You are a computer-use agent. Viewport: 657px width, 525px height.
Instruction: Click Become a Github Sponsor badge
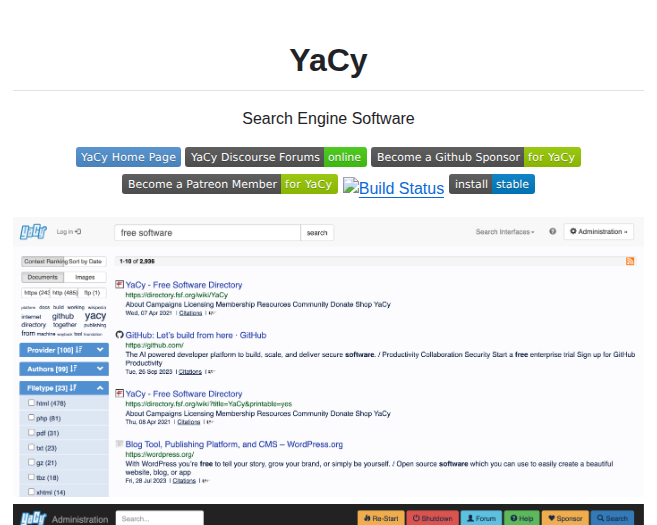tap(476, 157)
